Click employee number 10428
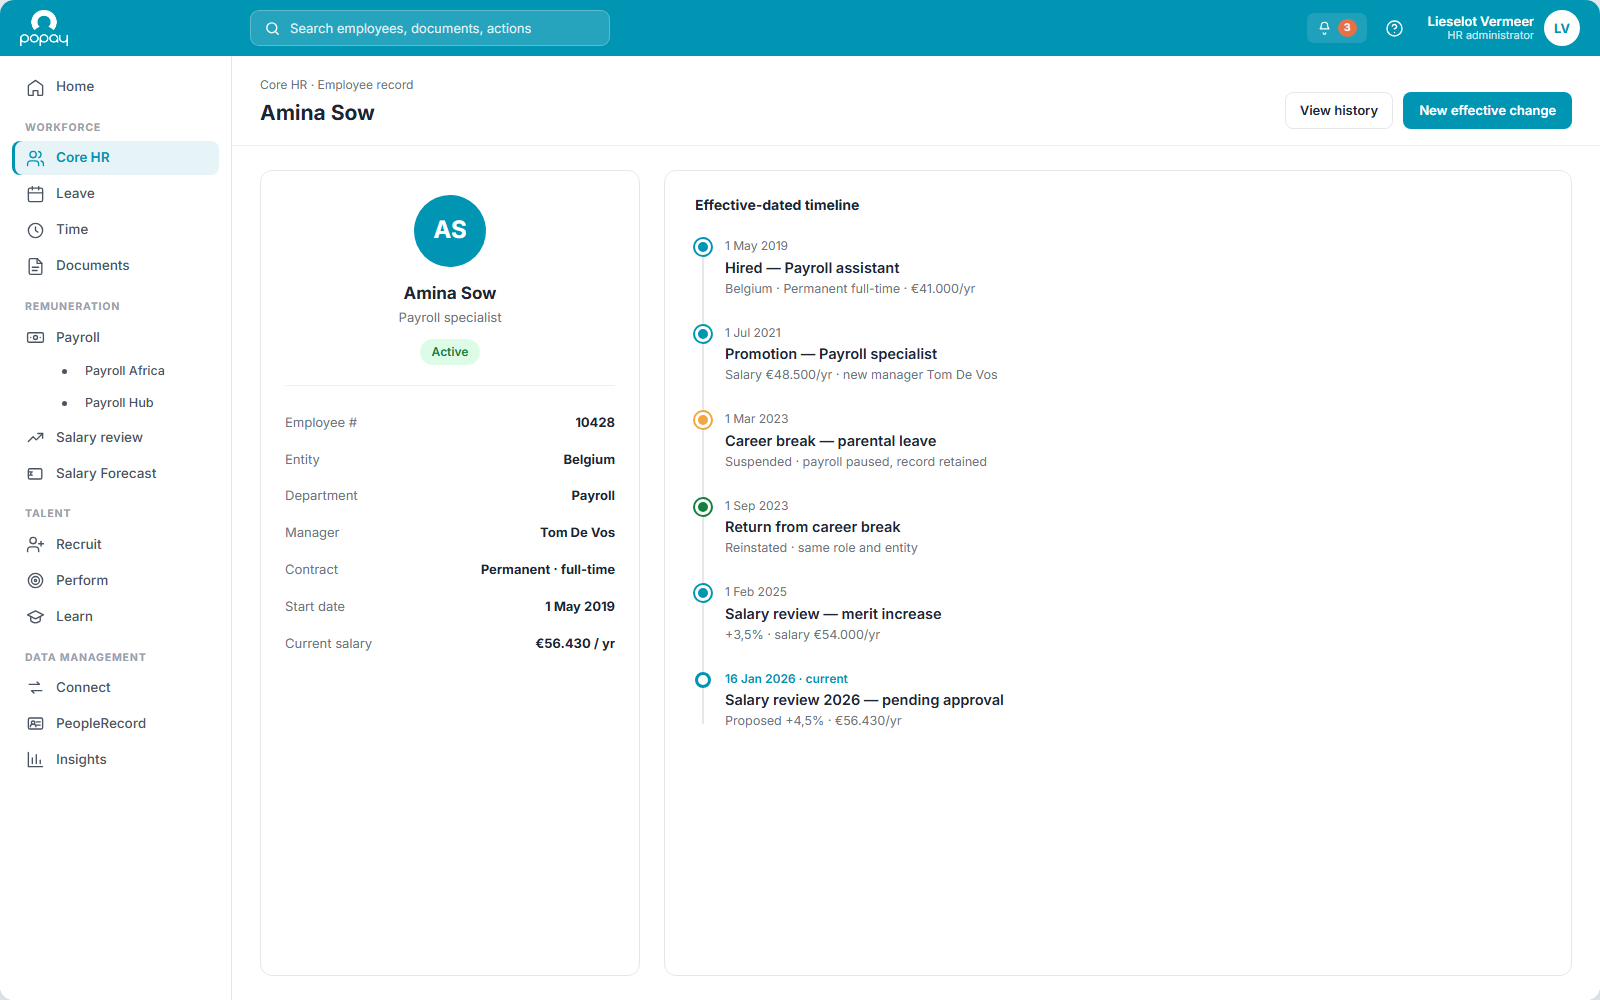This screenshot has height=1000, width=1600. pyautogui.click(x=595, y=423)
